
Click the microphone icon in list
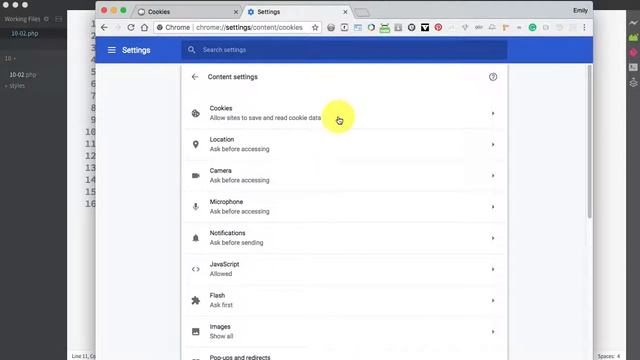pos(196,207)
